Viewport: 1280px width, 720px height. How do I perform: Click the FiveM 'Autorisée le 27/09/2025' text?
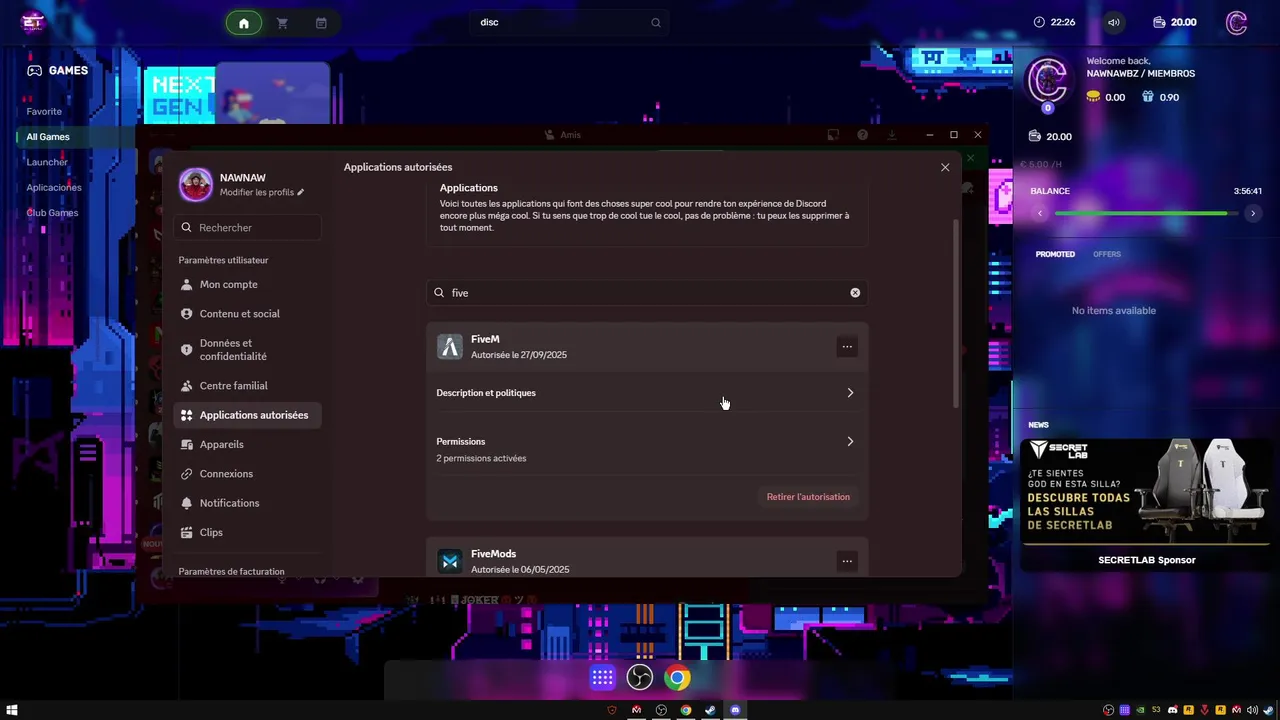[x=519, y=355]
